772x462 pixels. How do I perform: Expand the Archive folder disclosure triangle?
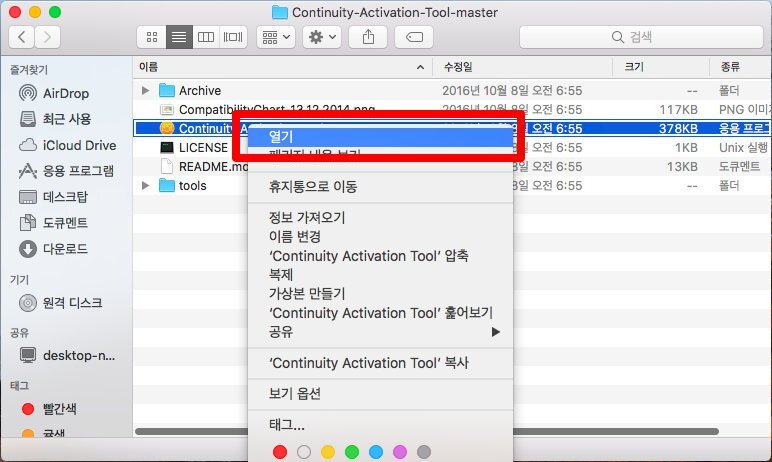[145, 91]
